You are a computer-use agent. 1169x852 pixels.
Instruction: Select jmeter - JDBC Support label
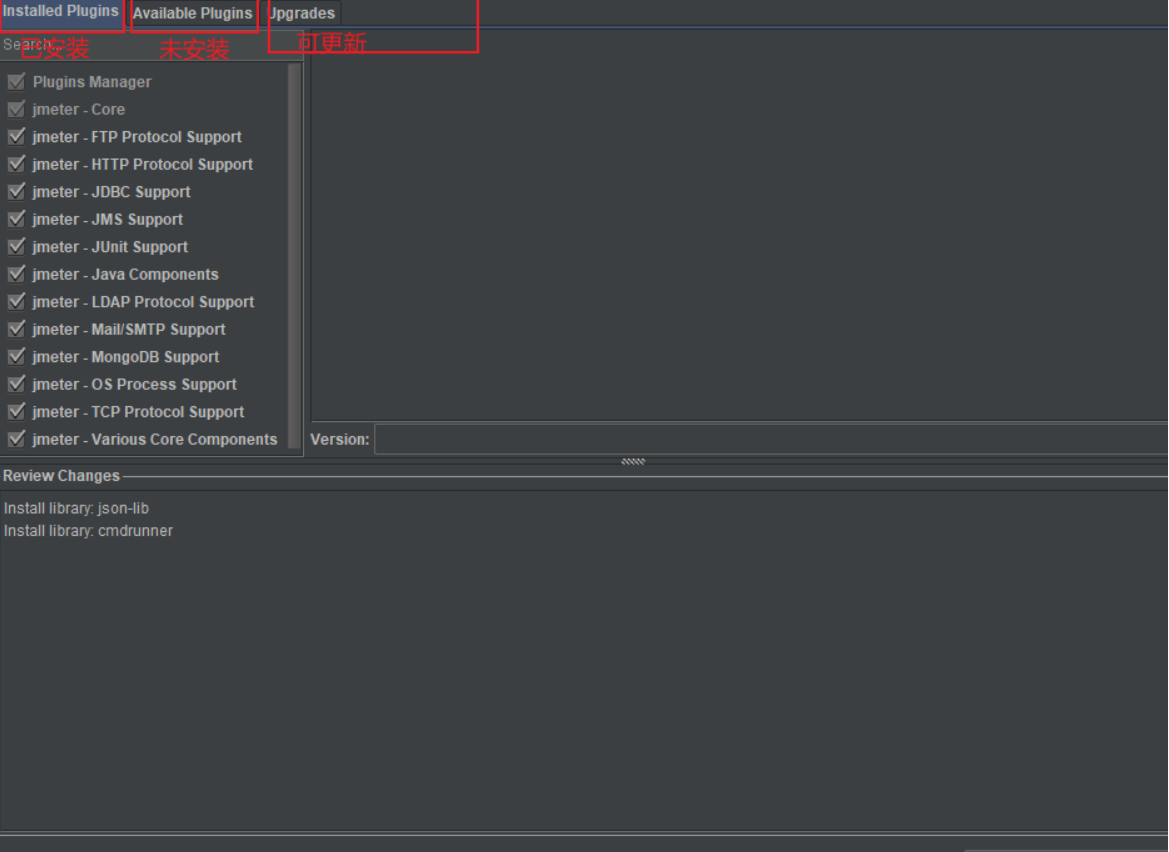coord(111,192)
